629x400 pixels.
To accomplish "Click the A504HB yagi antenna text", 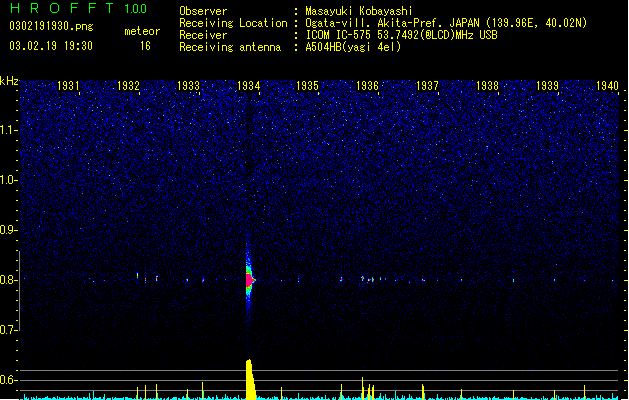I will coord(353,47).
